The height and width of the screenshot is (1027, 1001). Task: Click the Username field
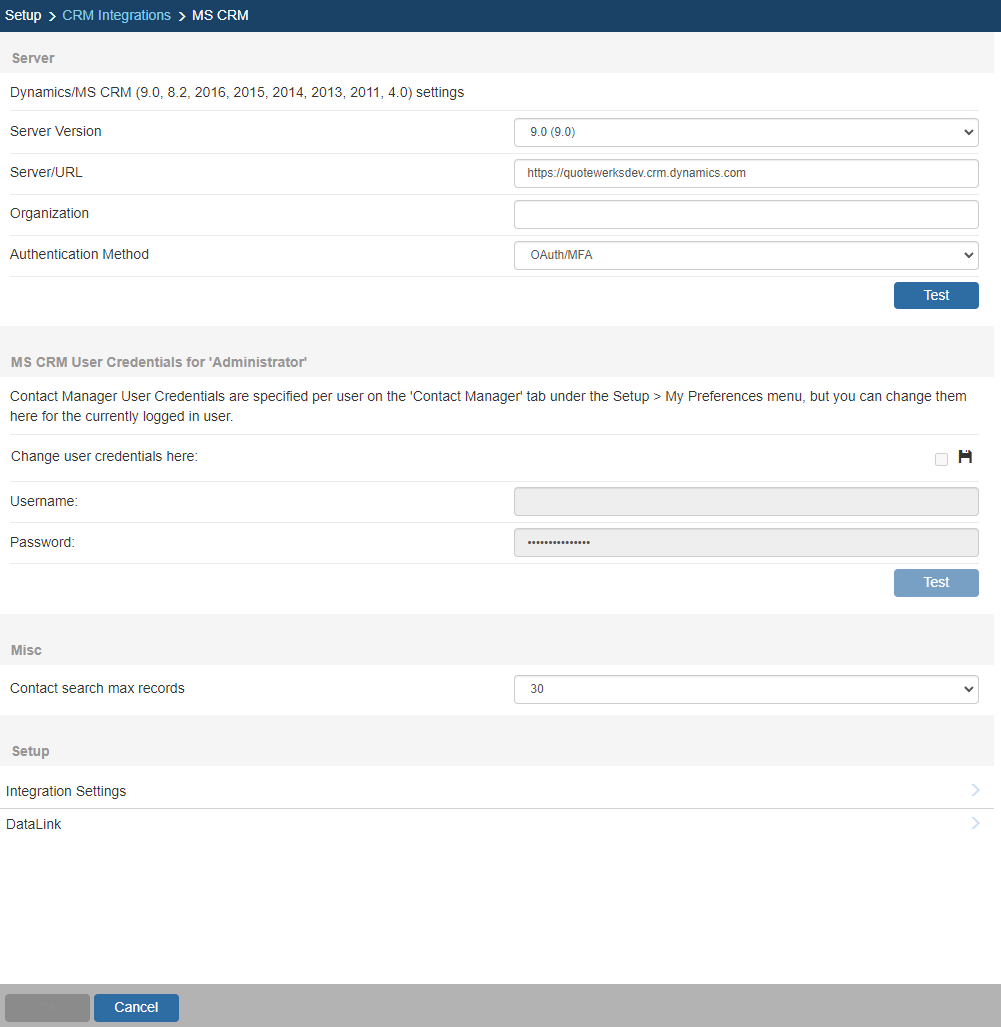pos(746,502)
